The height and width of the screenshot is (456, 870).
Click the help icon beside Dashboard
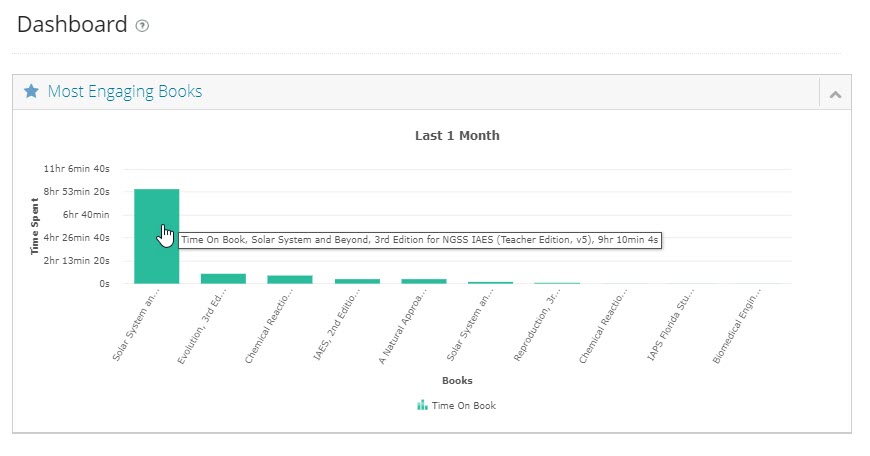142,26
